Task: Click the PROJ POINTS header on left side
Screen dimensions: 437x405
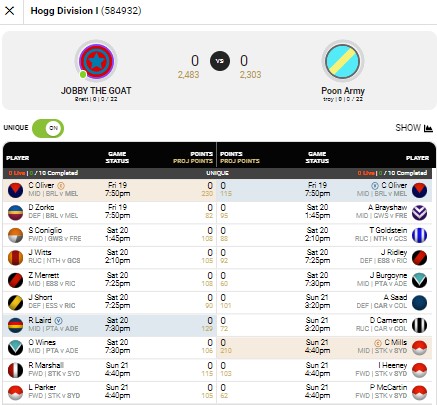Action: click(193, 161)
